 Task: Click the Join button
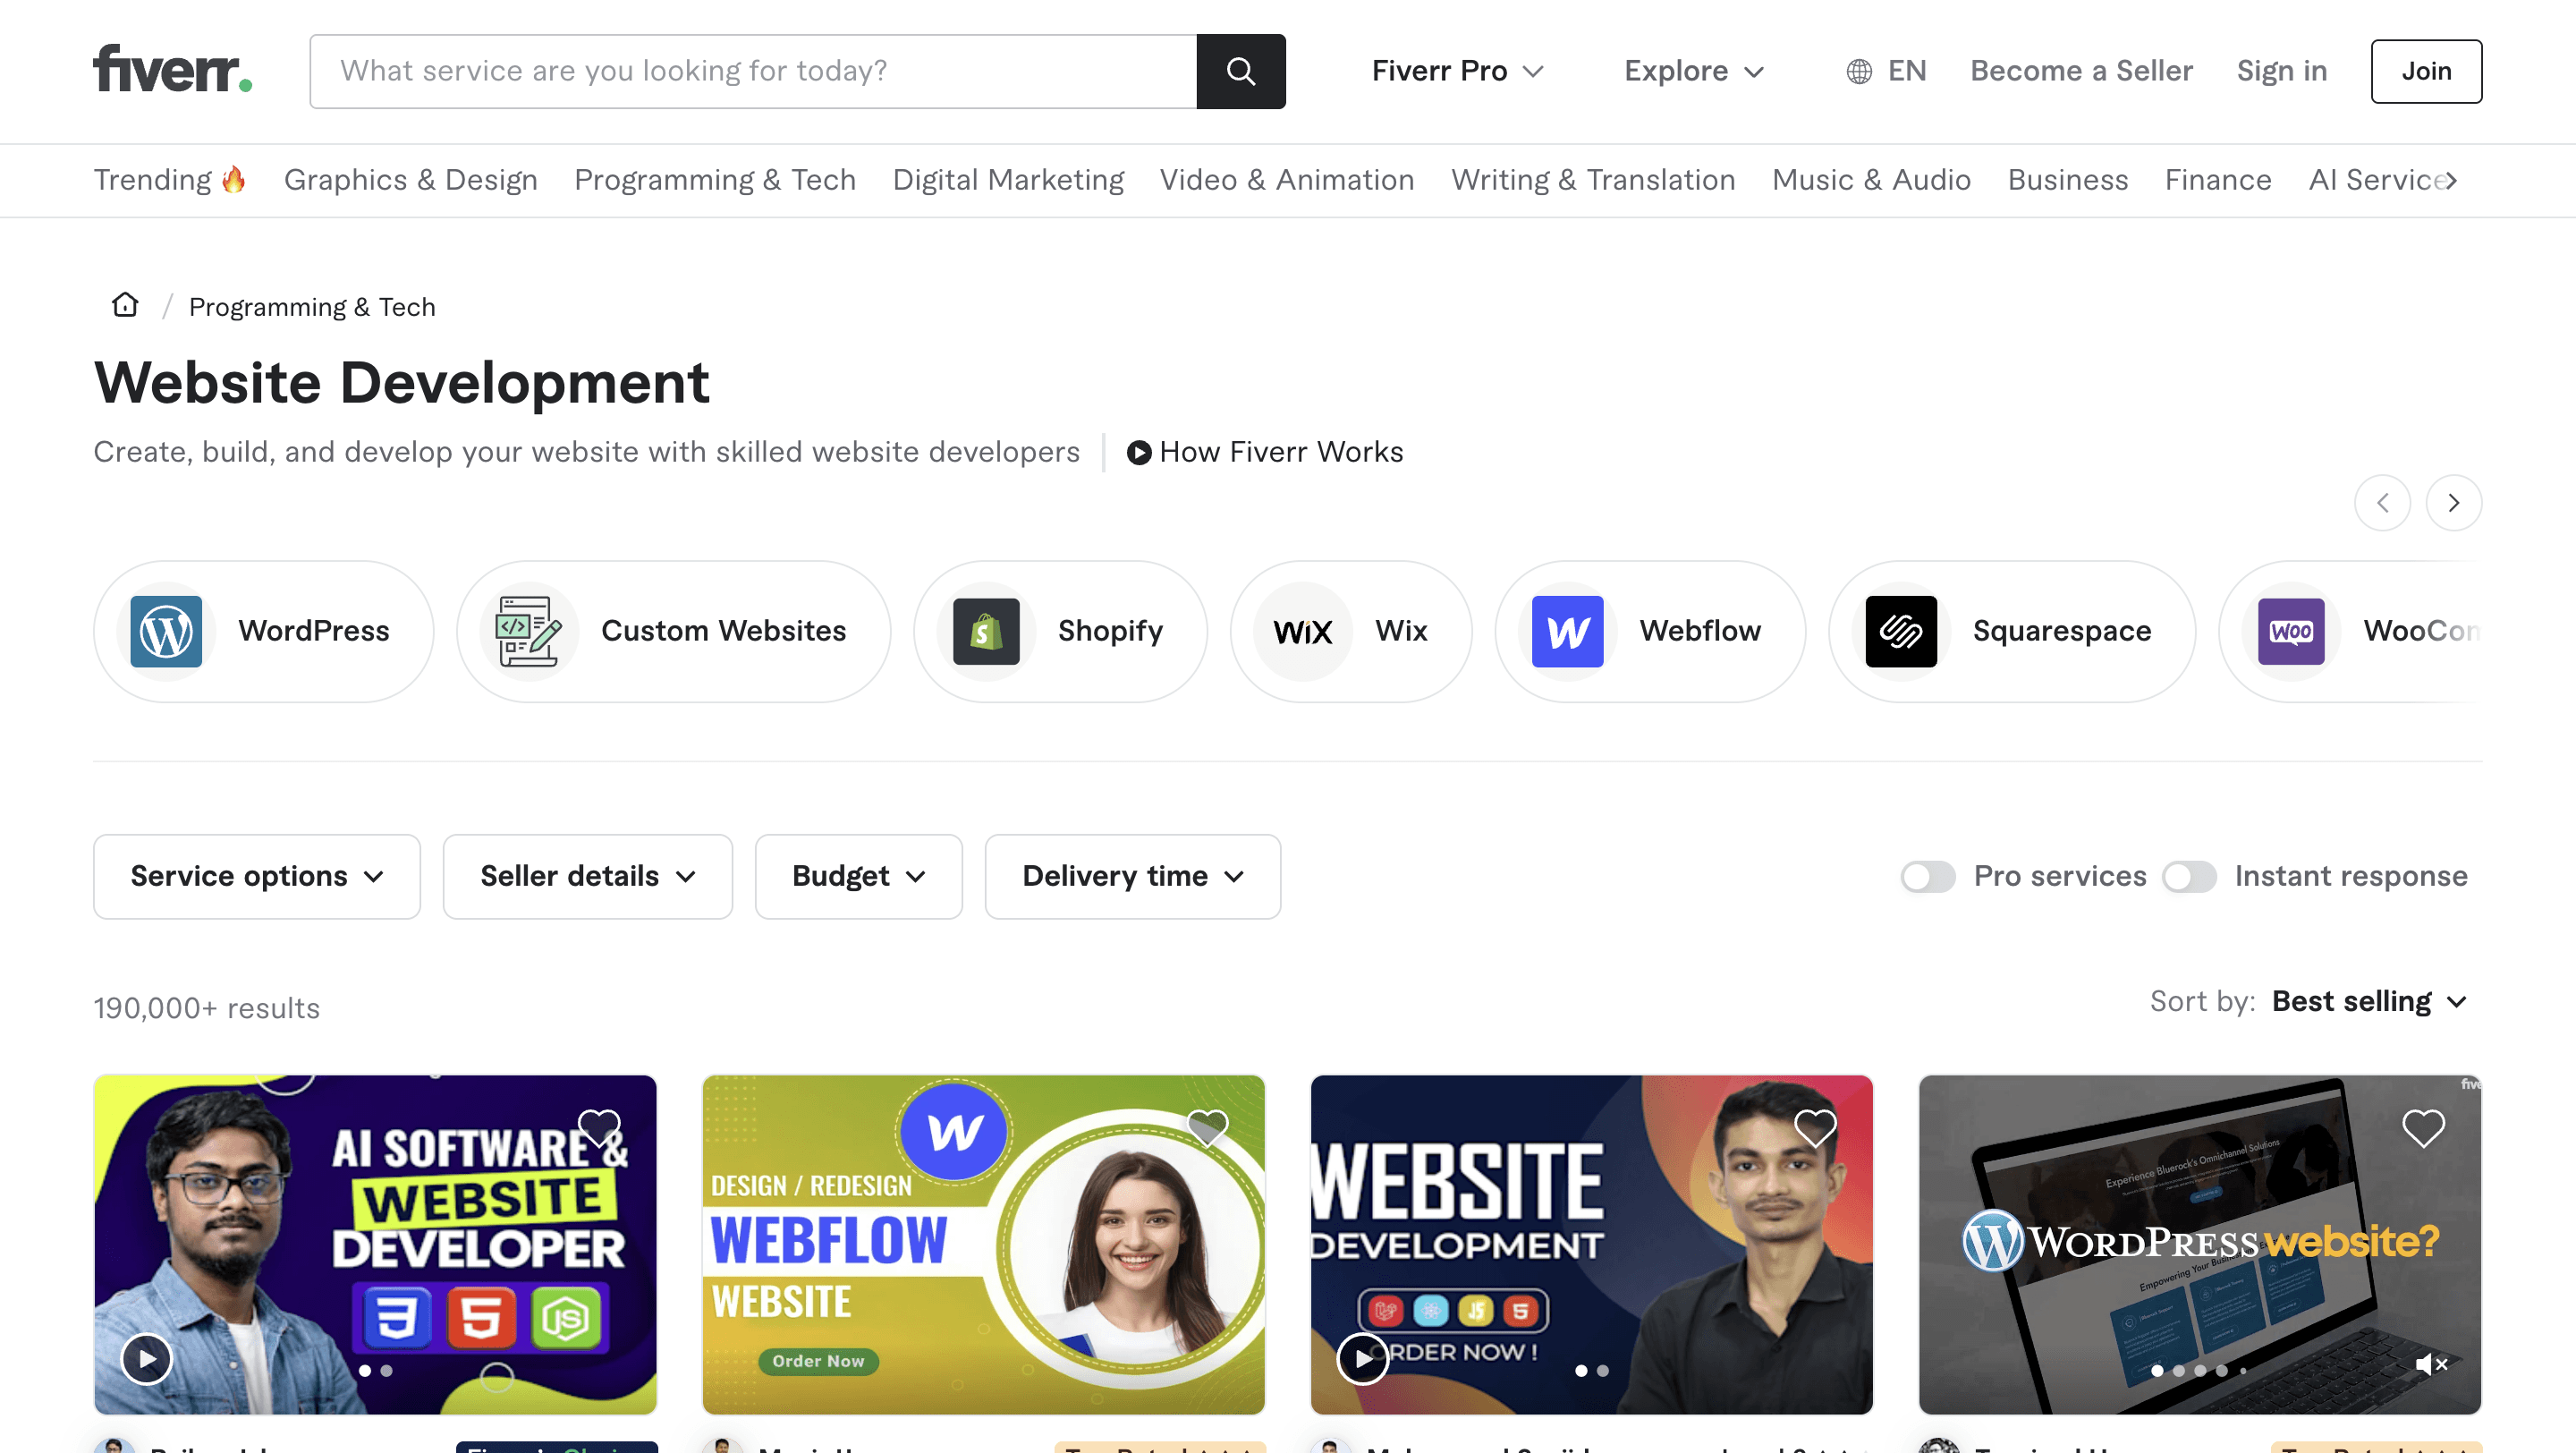click(x=2426, y=71)
